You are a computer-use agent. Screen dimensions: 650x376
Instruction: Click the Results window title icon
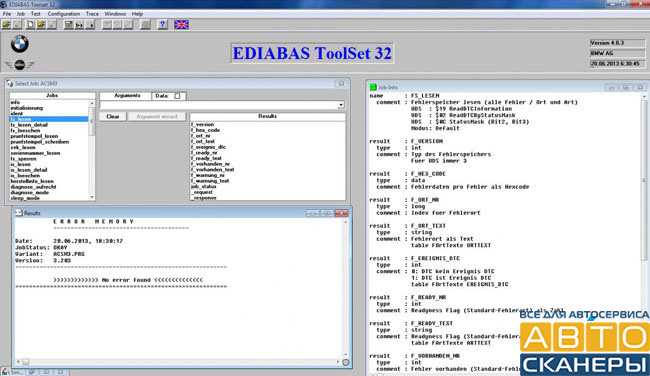coord(19,213)
